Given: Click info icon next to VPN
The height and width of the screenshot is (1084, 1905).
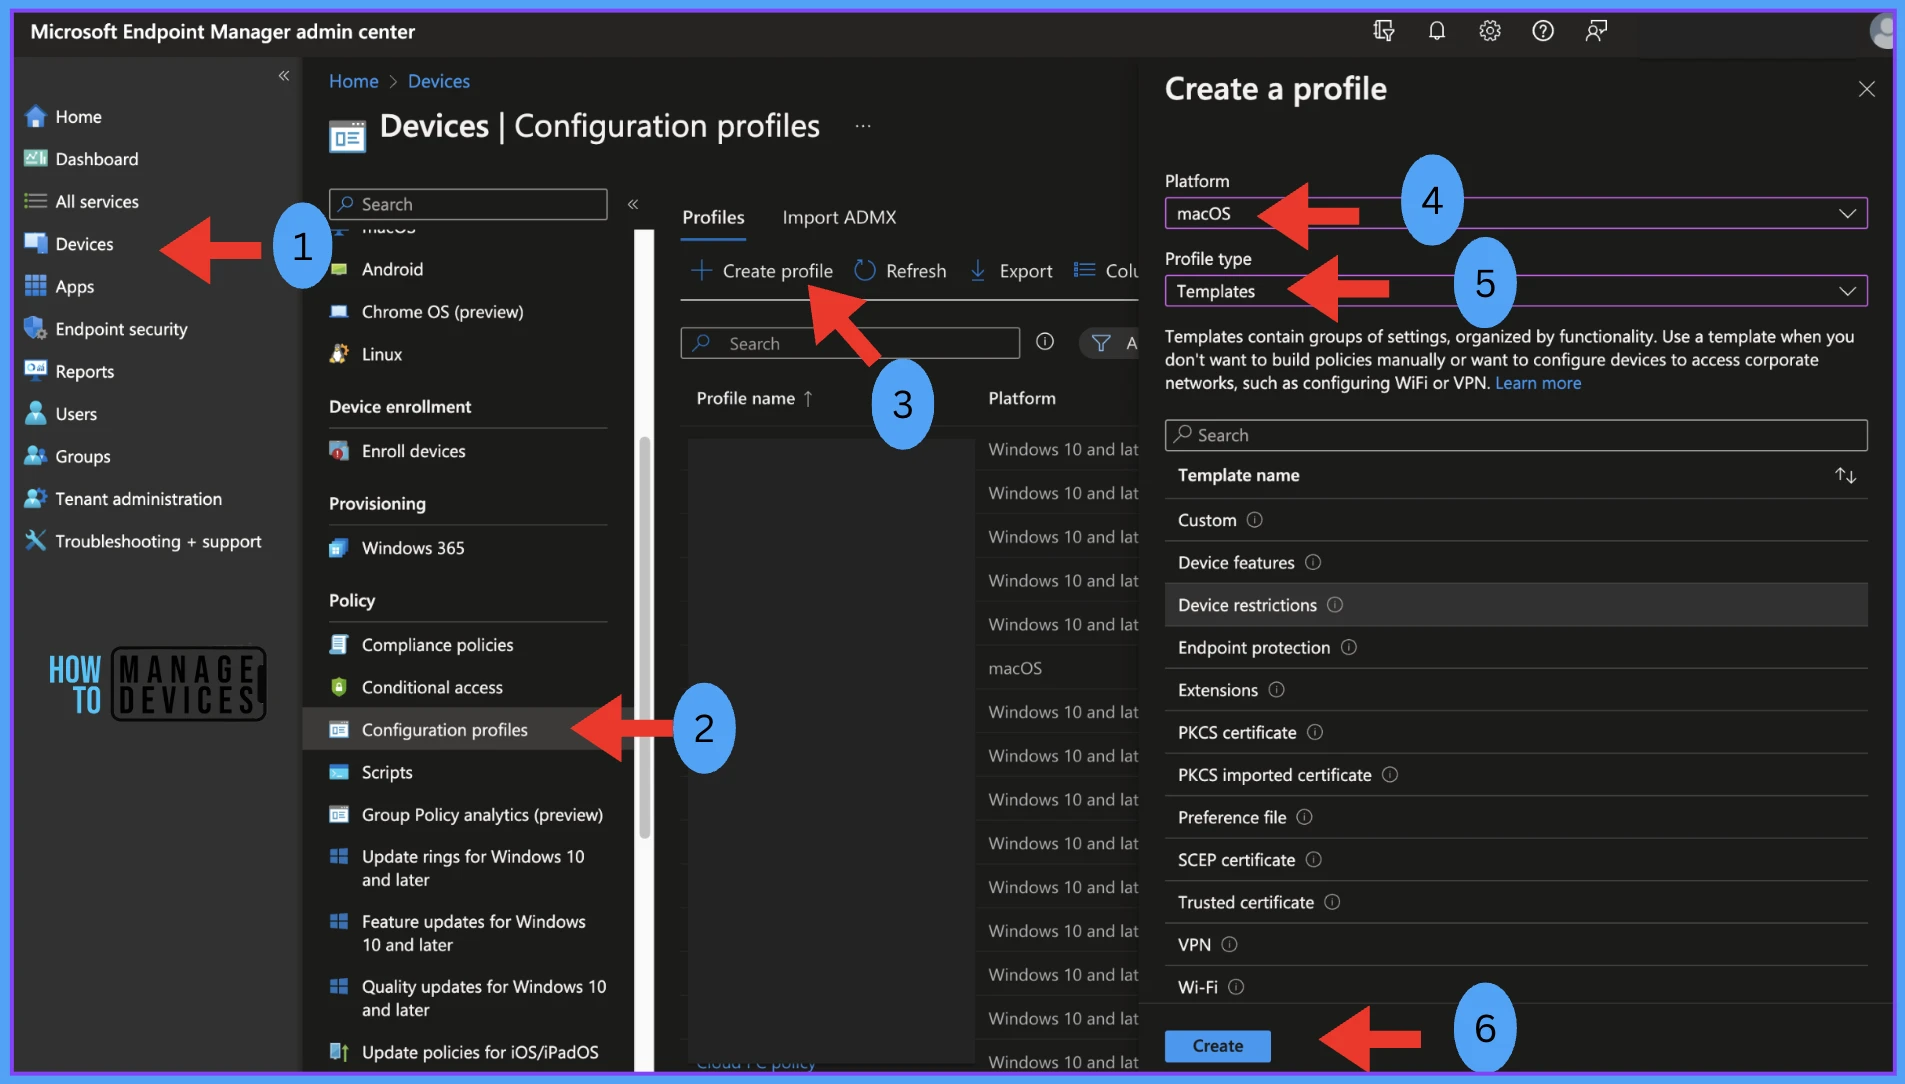Looking at the screenshot, I should [1230, 945].
